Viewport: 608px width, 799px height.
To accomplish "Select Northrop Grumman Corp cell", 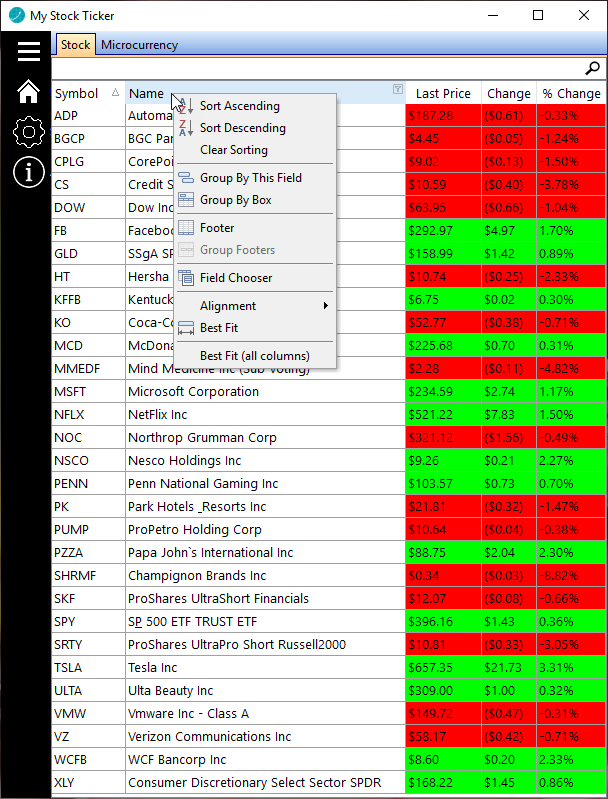I will click(x=266, y=437).
